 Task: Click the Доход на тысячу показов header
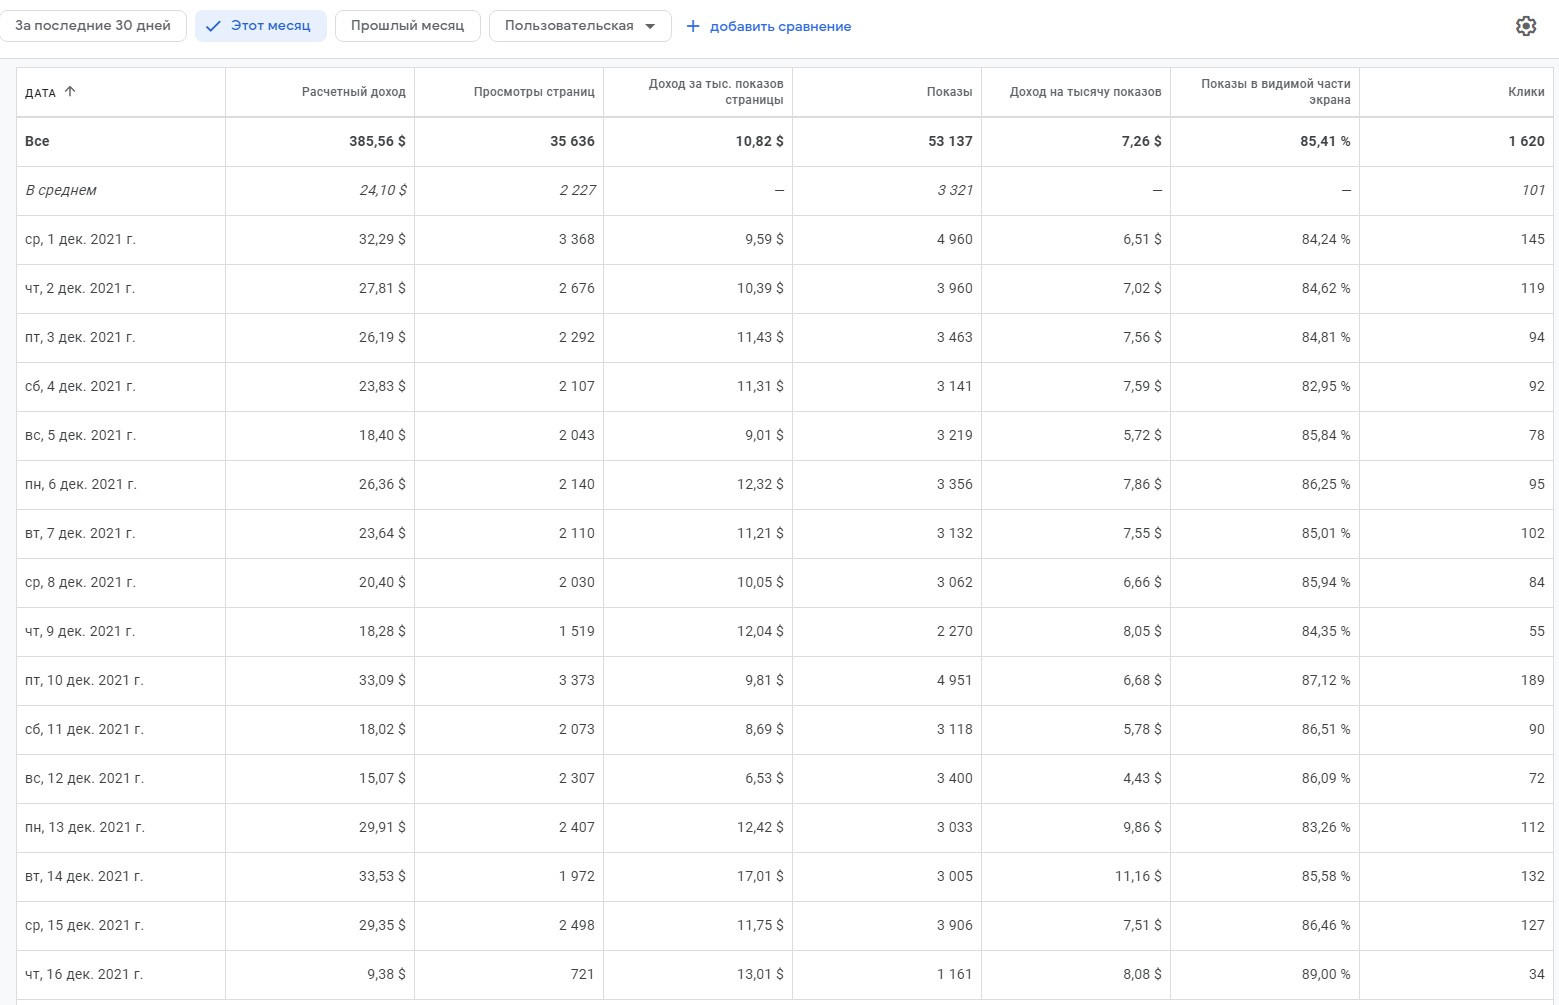coord(1085,92)
